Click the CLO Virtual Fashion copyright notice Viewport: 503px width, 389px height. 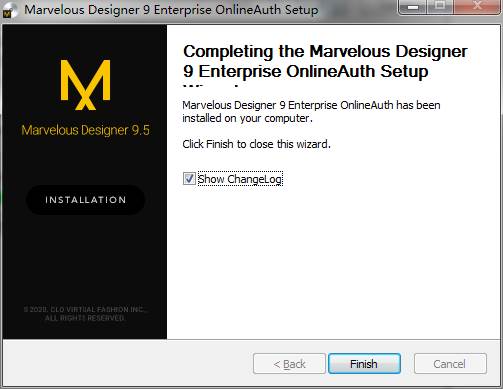click(x=85, y=314)
